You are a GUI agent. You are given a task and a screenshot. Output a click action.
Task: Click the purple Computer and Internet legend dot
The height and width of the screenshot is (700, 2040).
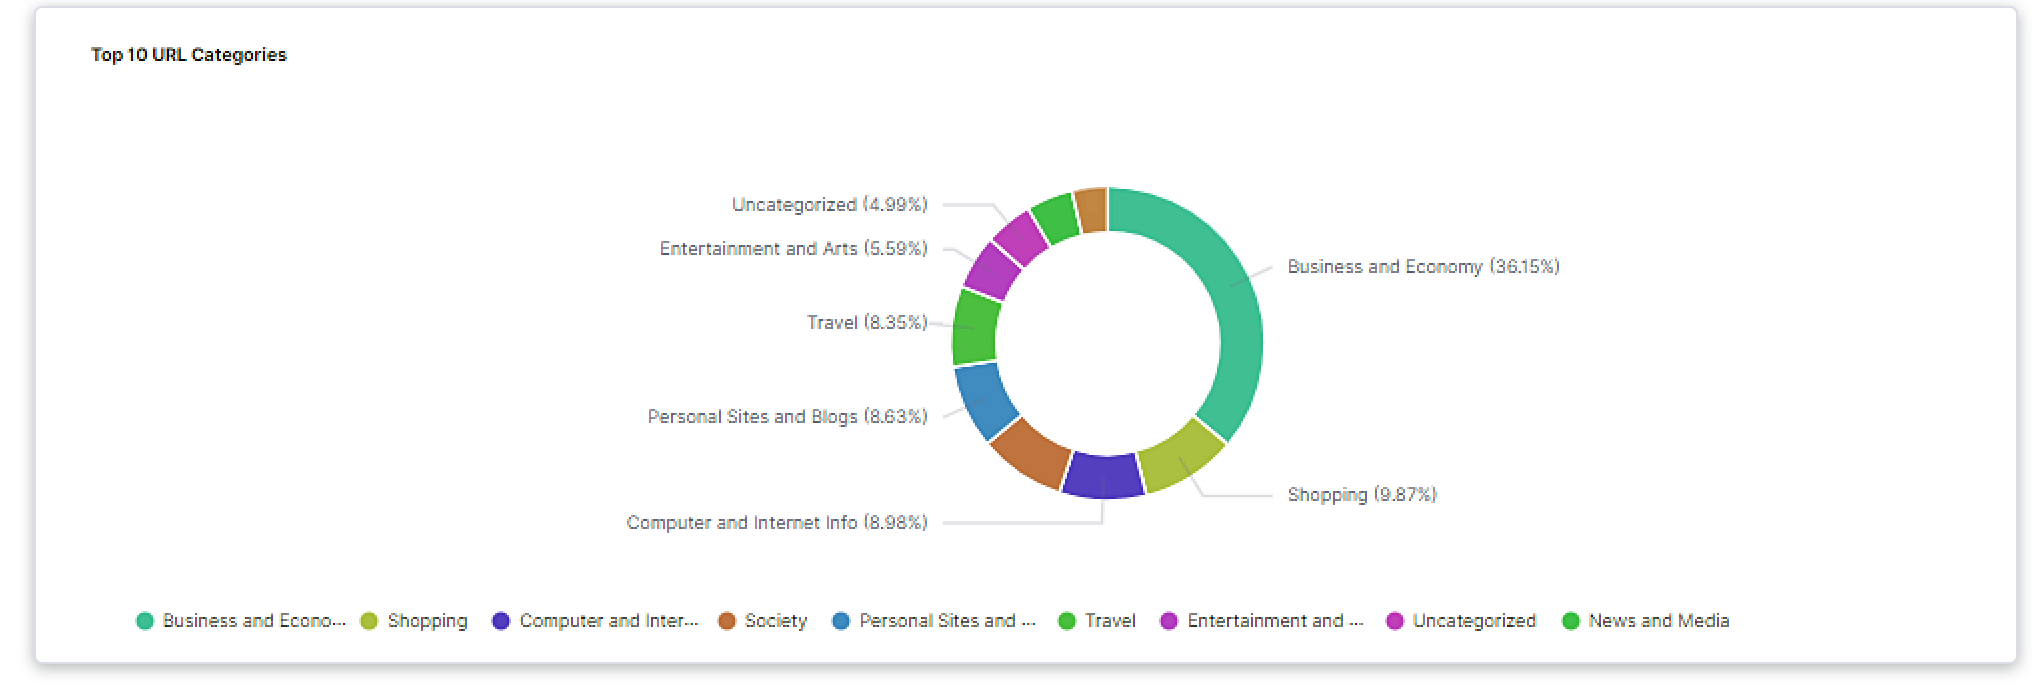click(501, 621)
